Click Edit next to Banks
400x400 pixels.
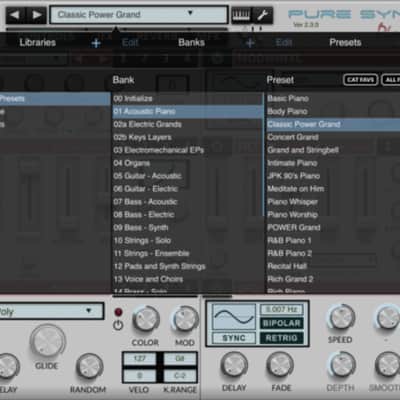click(284, 43)
